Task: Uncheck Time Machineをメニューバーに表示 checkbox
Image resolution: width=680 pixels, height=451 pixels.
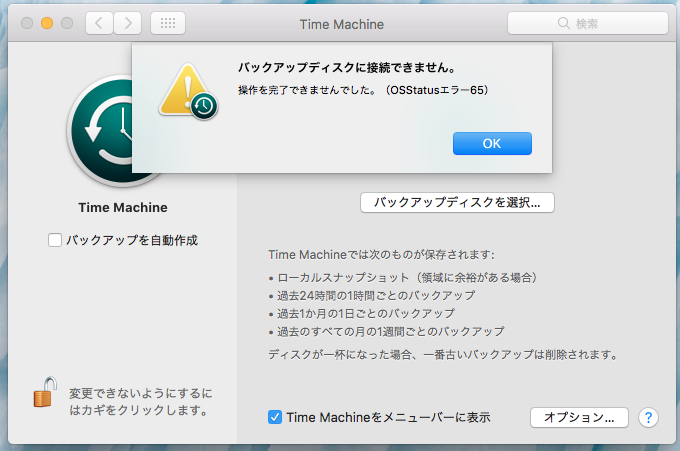Action: point(275,417)
